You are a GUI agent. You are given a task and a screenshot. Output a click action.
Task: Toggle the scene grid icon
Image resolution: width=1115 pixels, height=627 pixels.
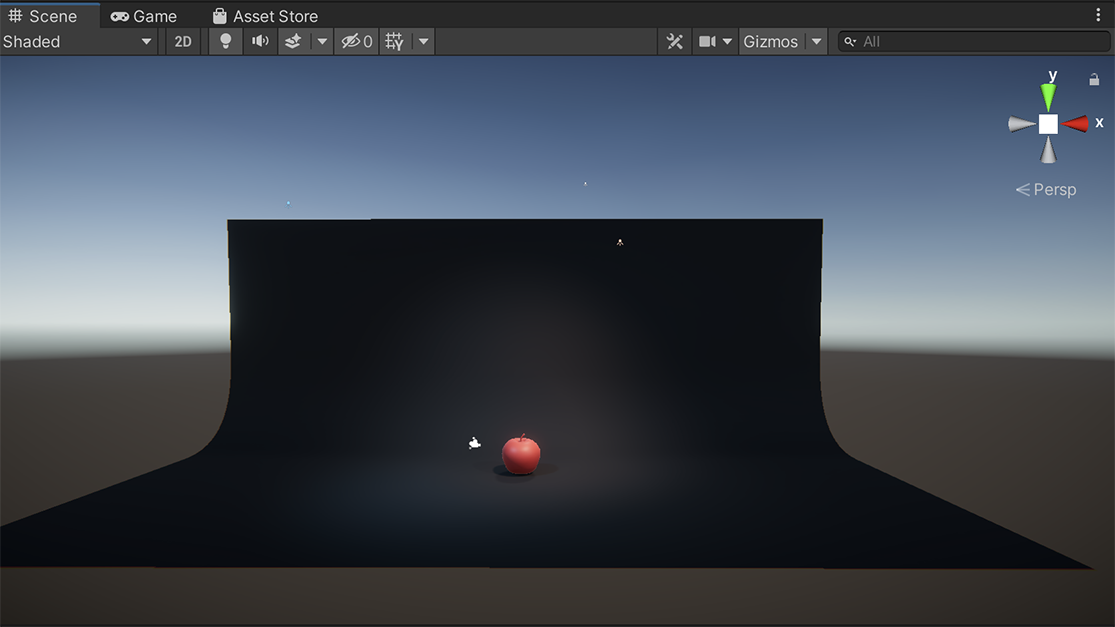click(395, 42)
